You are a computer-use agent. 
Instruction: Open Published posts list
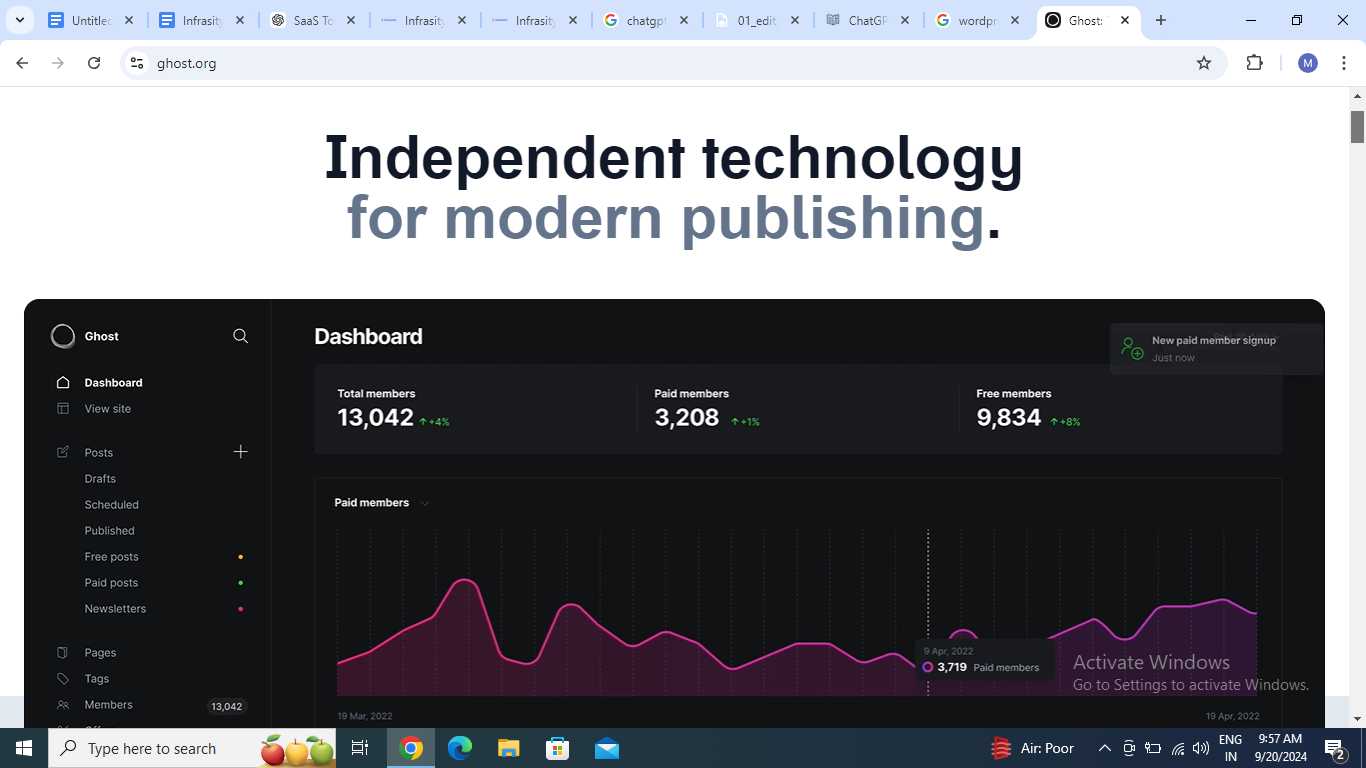pyautogui.click(x=110, y=530)
